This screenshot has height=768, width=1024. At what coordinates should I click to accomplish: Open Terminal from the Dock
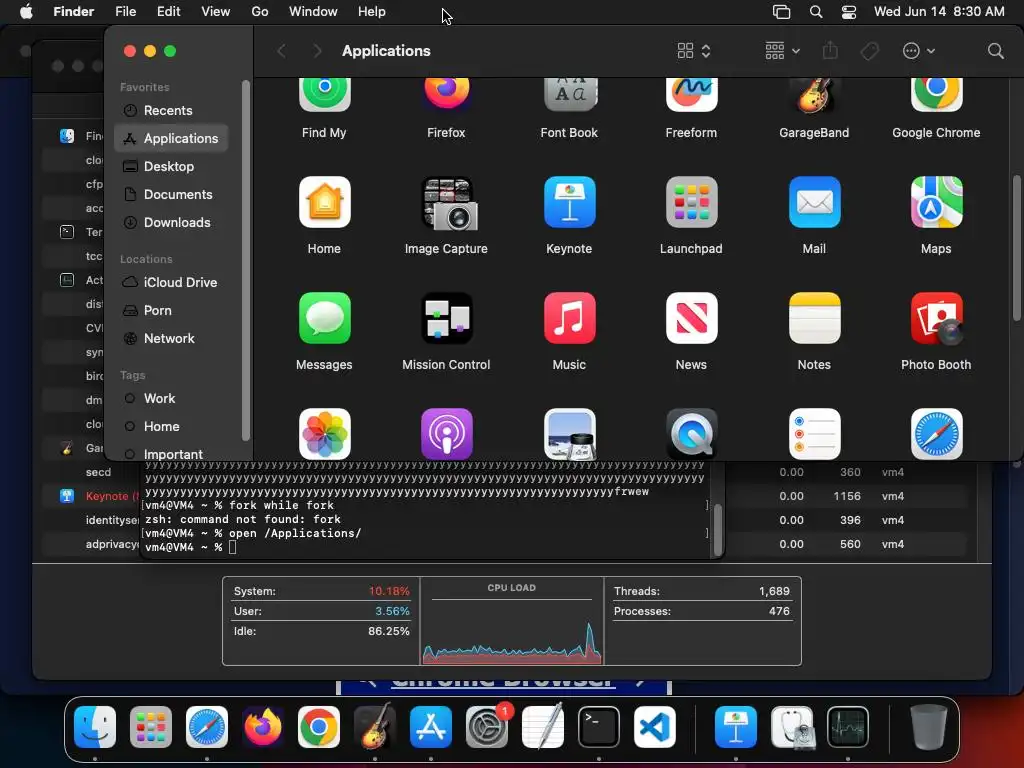pyautogui.click(x=599, y=727)
